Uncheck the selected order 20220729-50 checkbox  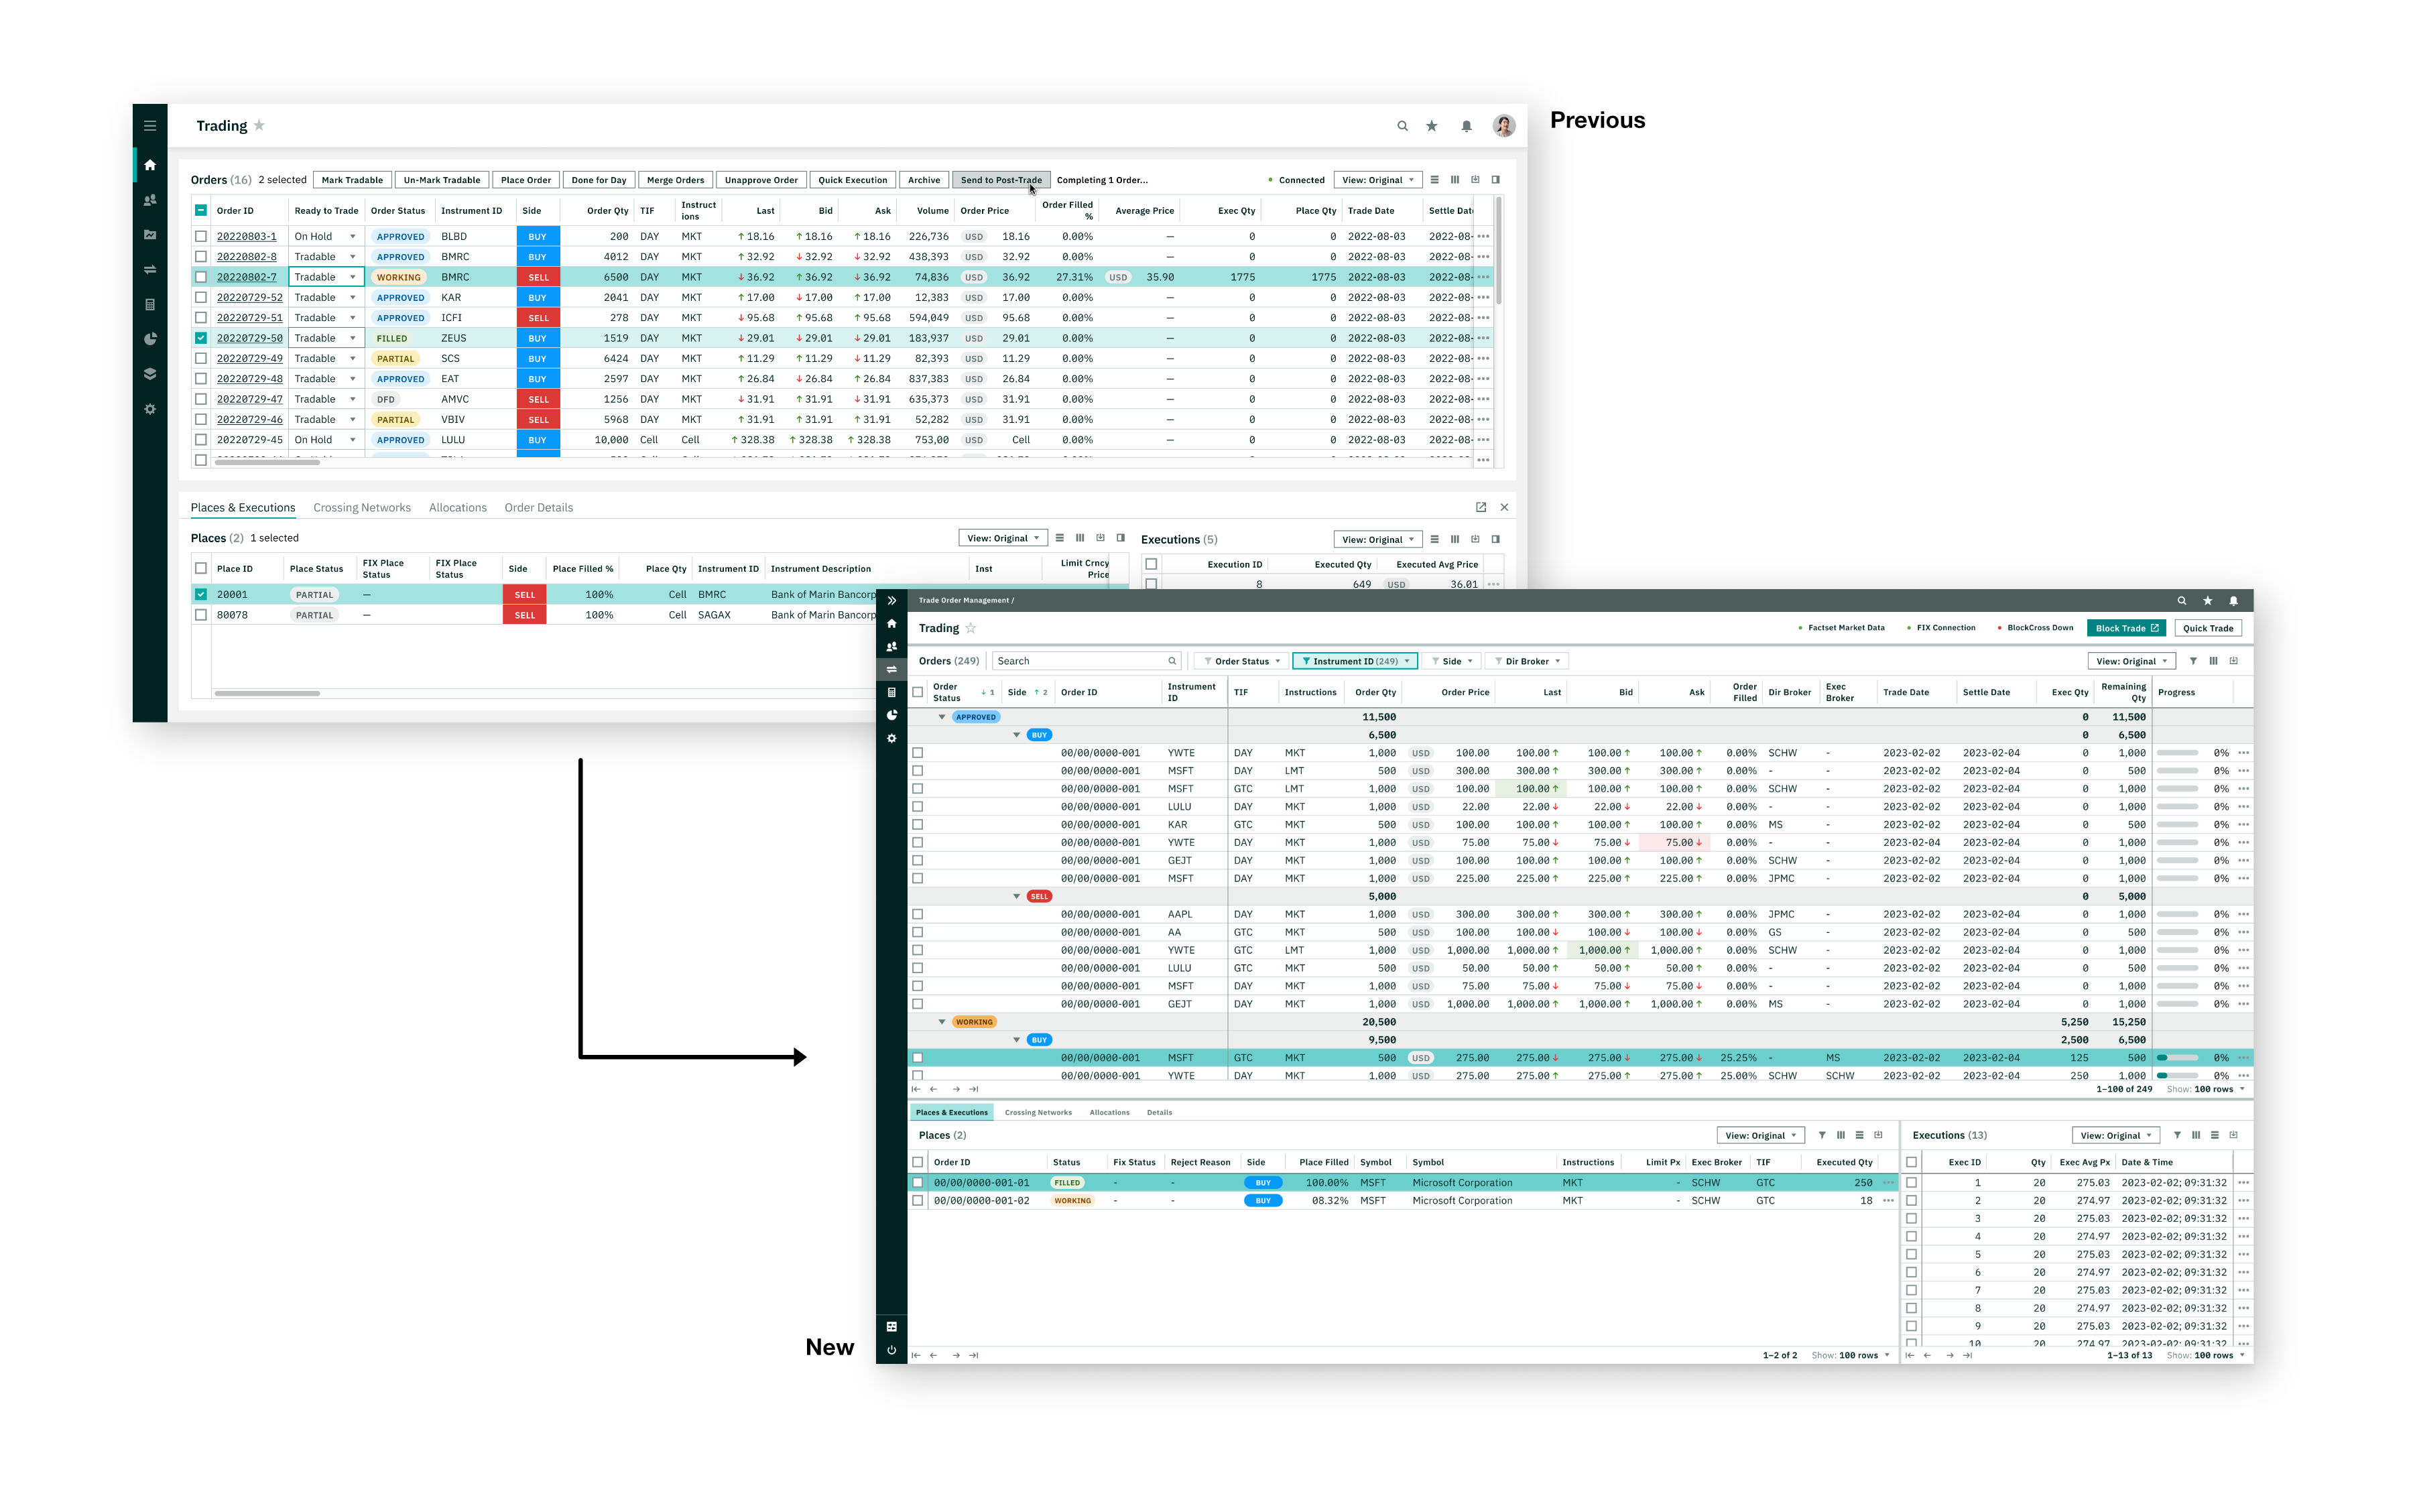201,338
